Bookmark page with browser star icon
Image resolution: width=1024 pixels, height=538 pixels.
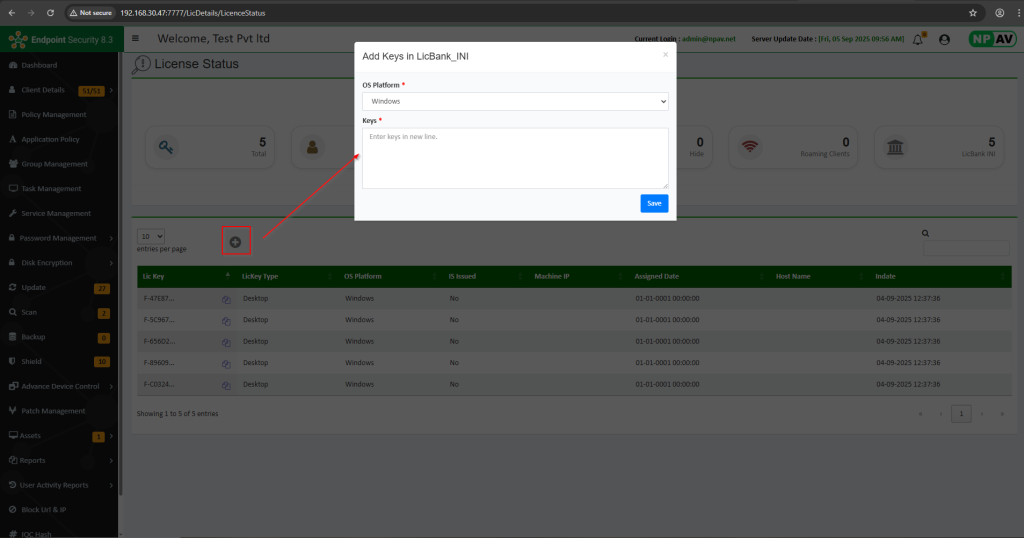pos(972,13)
